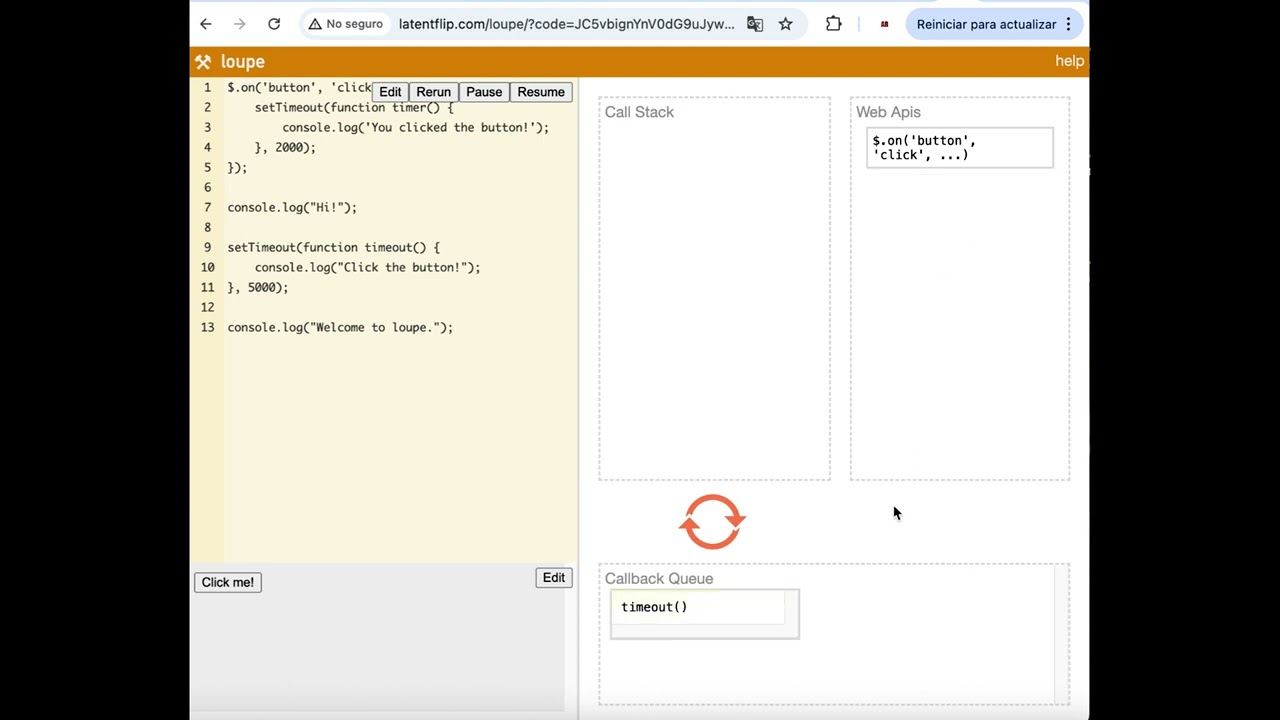Click code line console.log('You clicked the button!');
Screen dimensions: 1280x720
coord(415,127)
